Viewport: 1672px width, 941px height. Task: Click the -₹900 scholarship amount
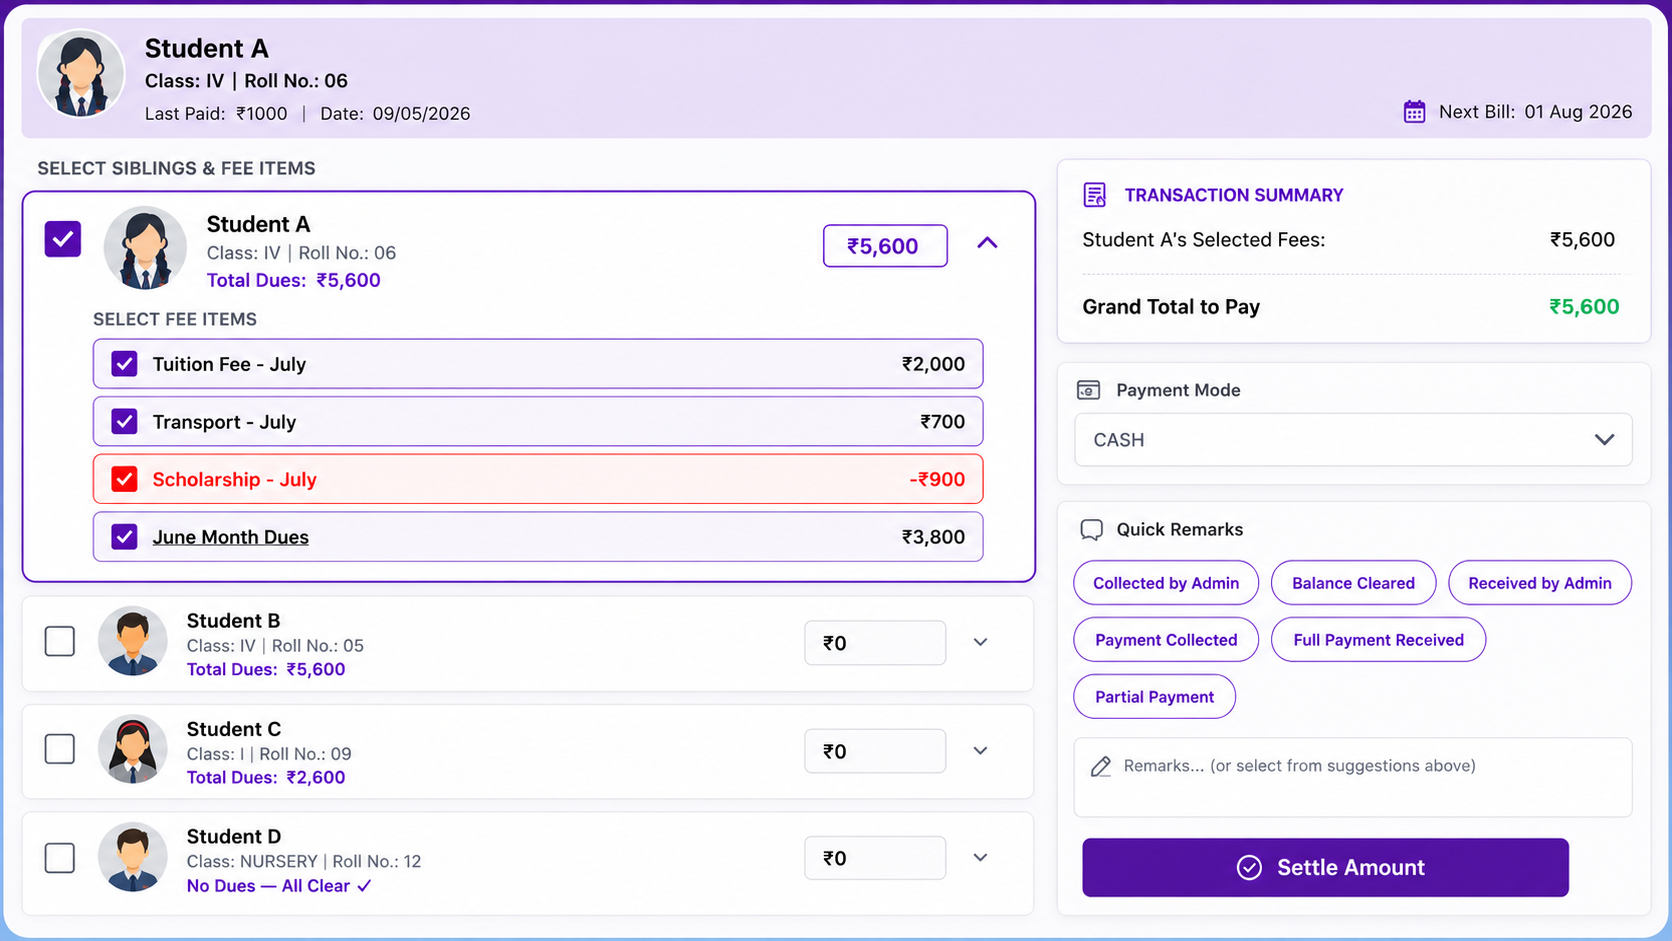[x=937, y=479]
